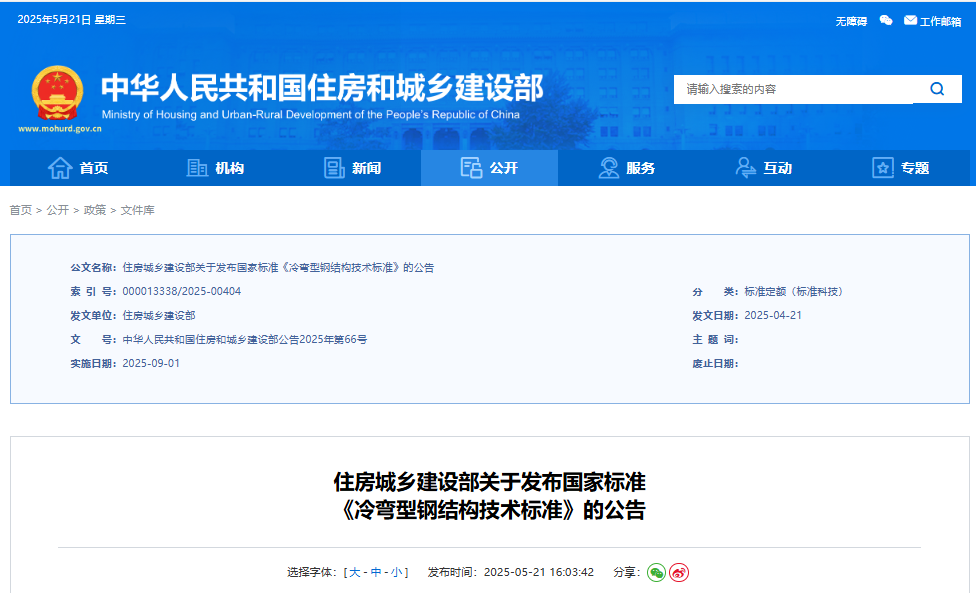This screenshot has height=593, width=976.
Task: Go to 首页 in the breadcrumb
Action: (21, 210)
